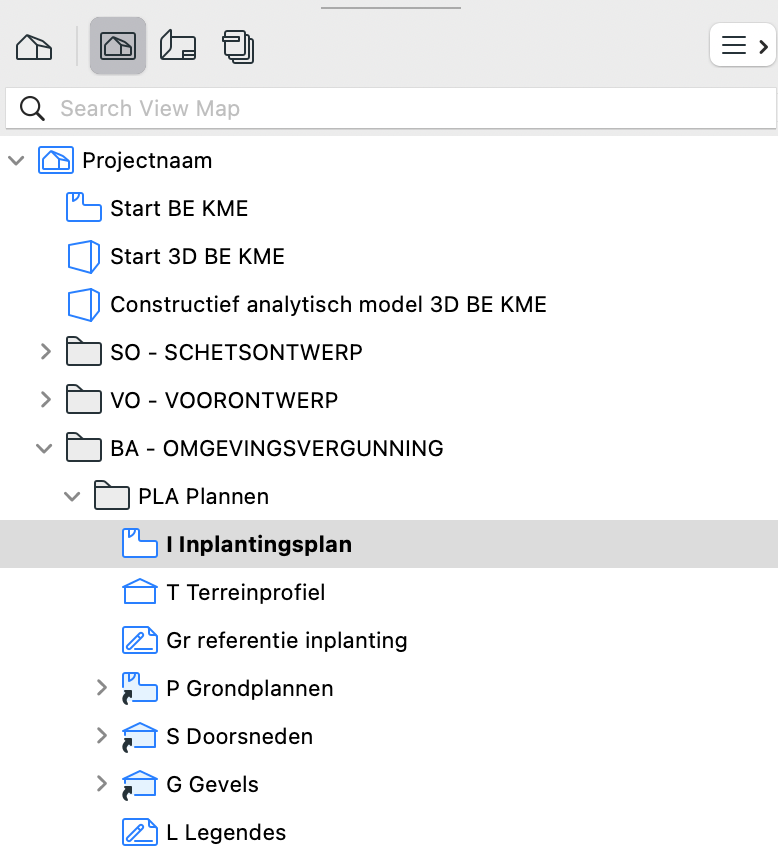The image size is (778, 856).
Task: Click the Search View Map field
Action: [x=391, y=108]
